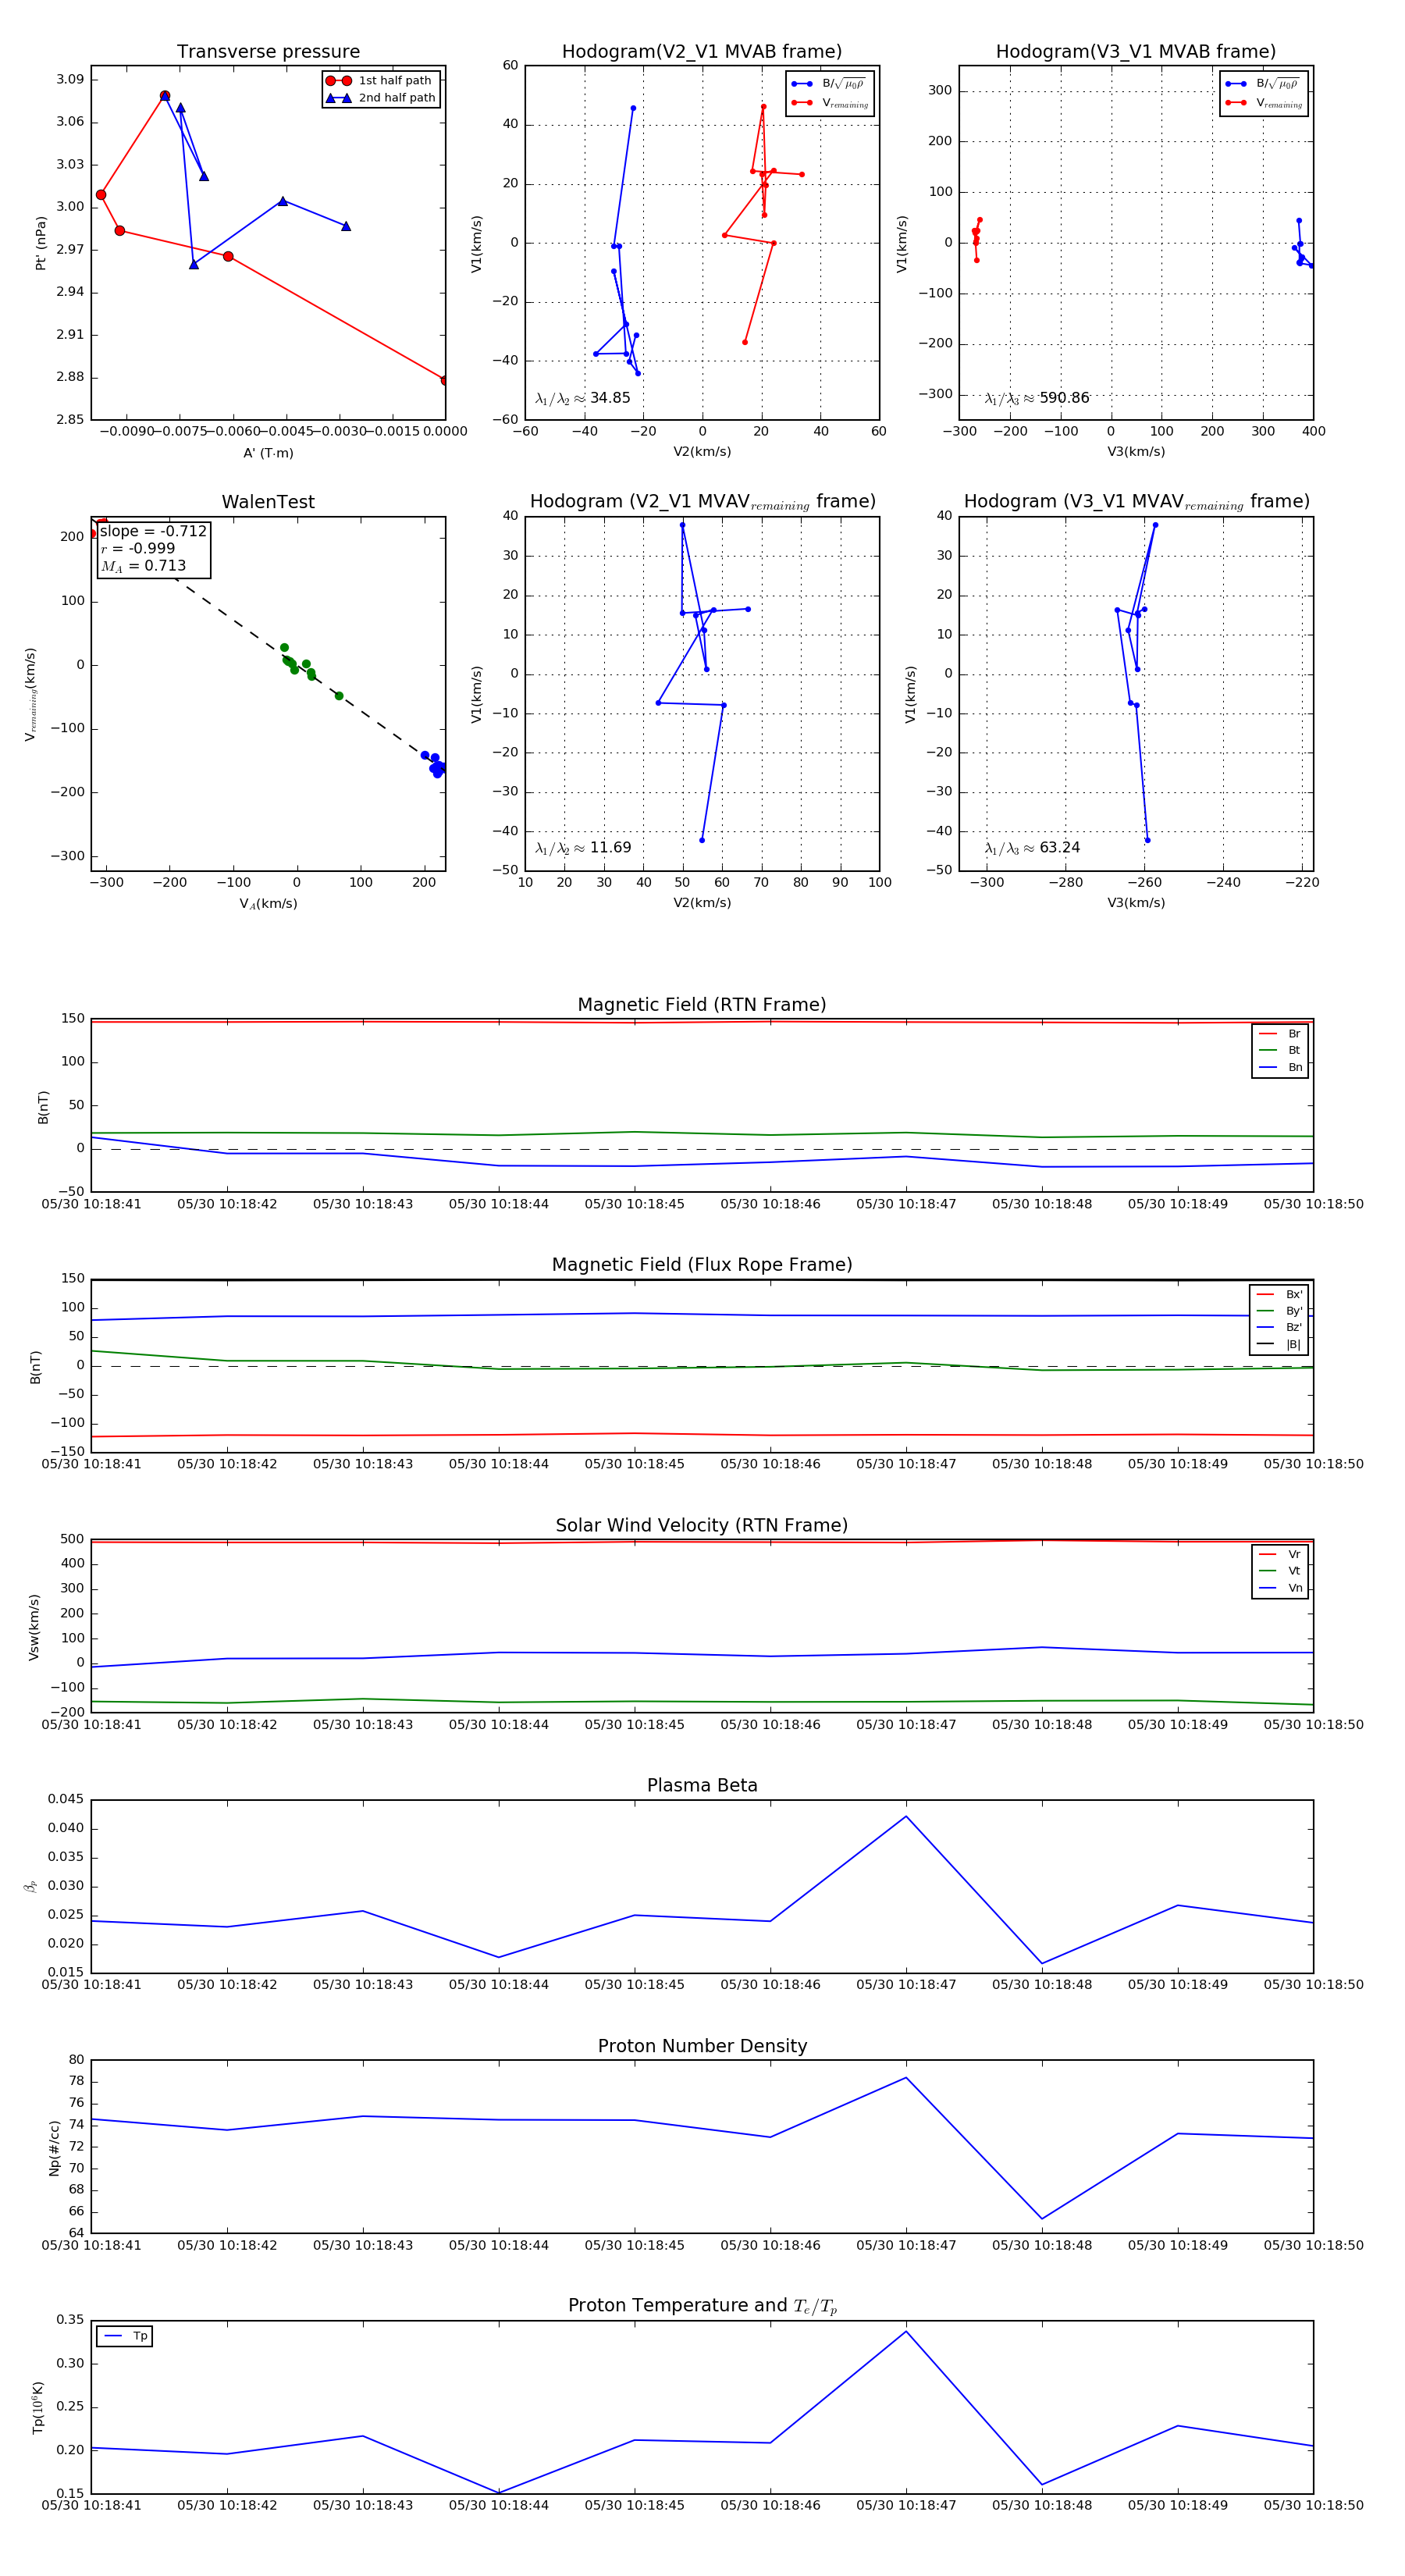Select the '2nd half path' legend entry

click(381, 98)
